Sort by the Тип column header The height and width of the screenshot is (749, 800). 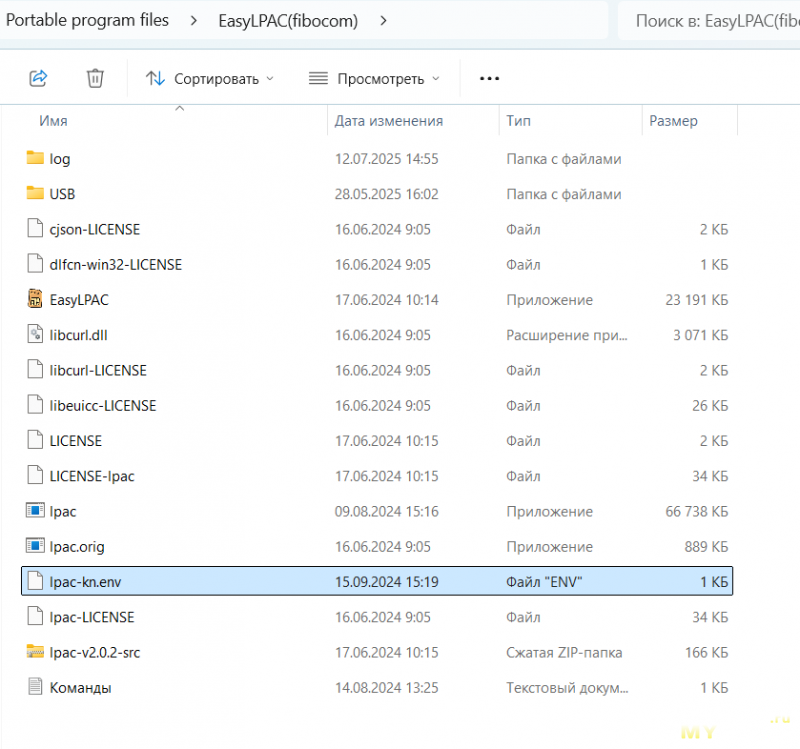tap(518, 121)
